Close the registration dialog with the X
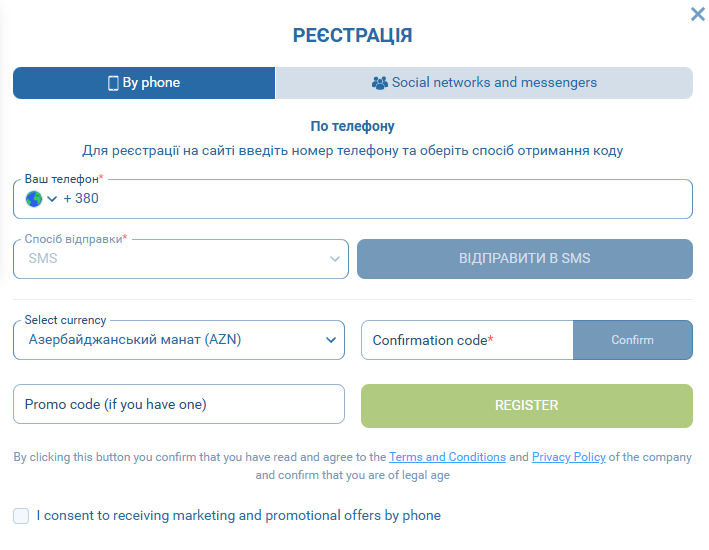Viewport: 709px width, 550px height. click(x=697, y=14)
